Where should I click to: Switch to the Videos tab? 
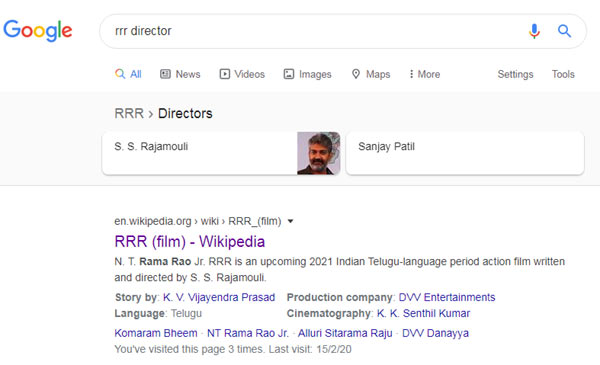[x=242, y=74]
